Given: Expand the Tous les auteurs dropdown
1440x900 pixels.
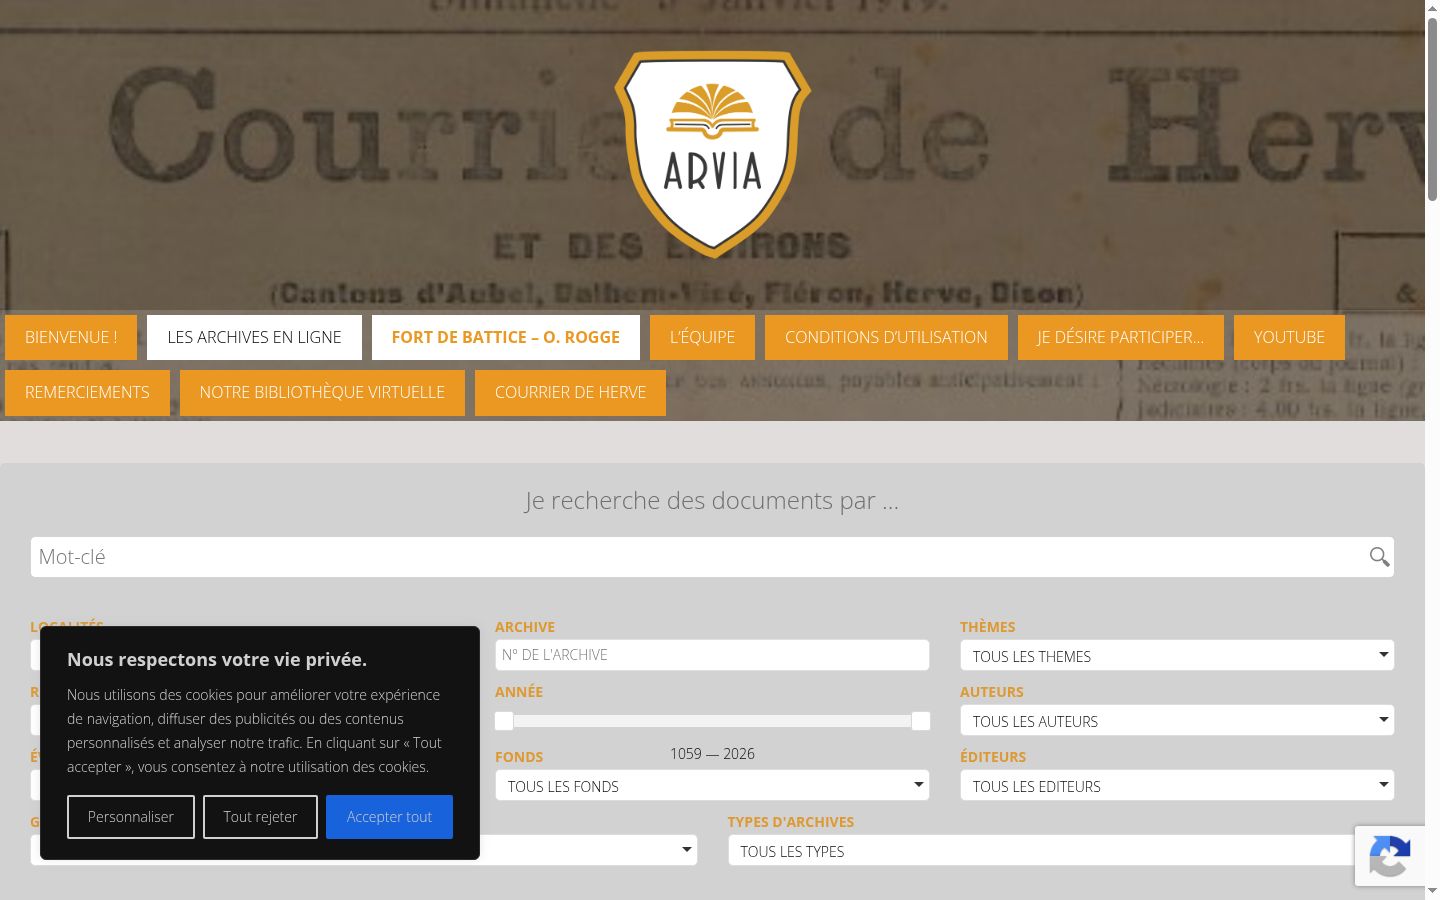Looking at the screenshot, I should click(1177, 720).
